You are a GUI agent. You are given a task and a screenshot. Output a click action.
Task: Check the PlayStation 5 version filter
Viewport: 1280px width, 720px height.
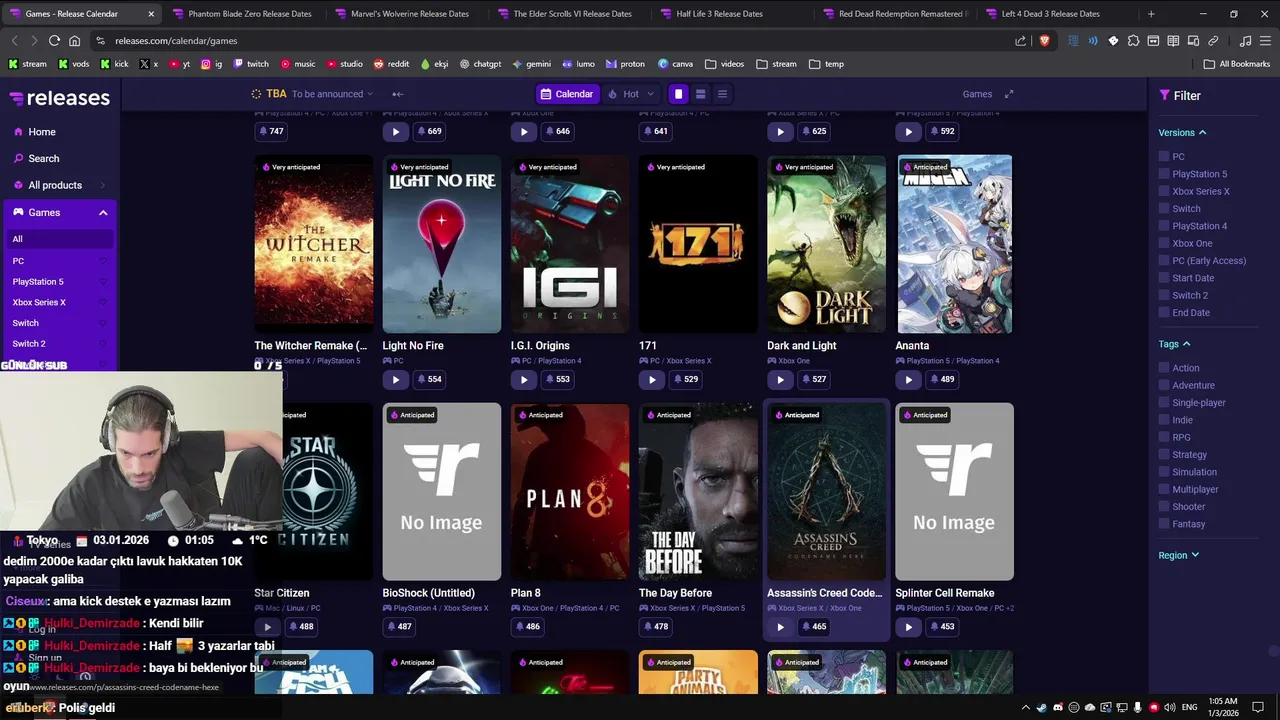[x=1164, y=174]
